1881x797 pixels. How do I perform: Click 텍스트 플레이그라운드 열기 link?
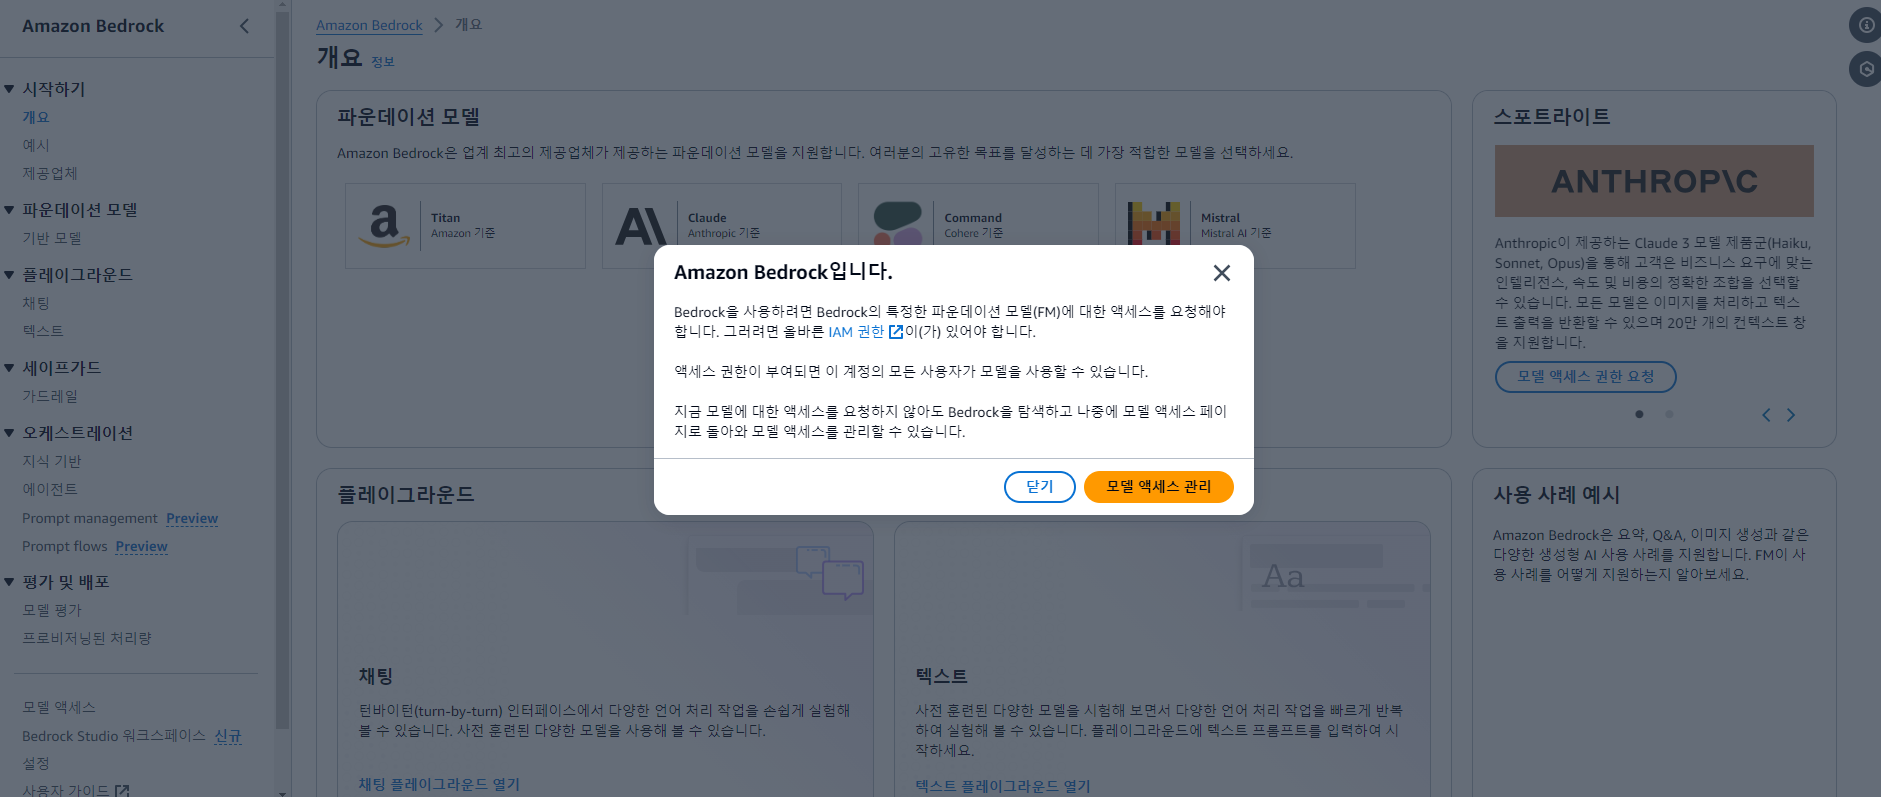pyautogui.click(x=1003, y=787)
